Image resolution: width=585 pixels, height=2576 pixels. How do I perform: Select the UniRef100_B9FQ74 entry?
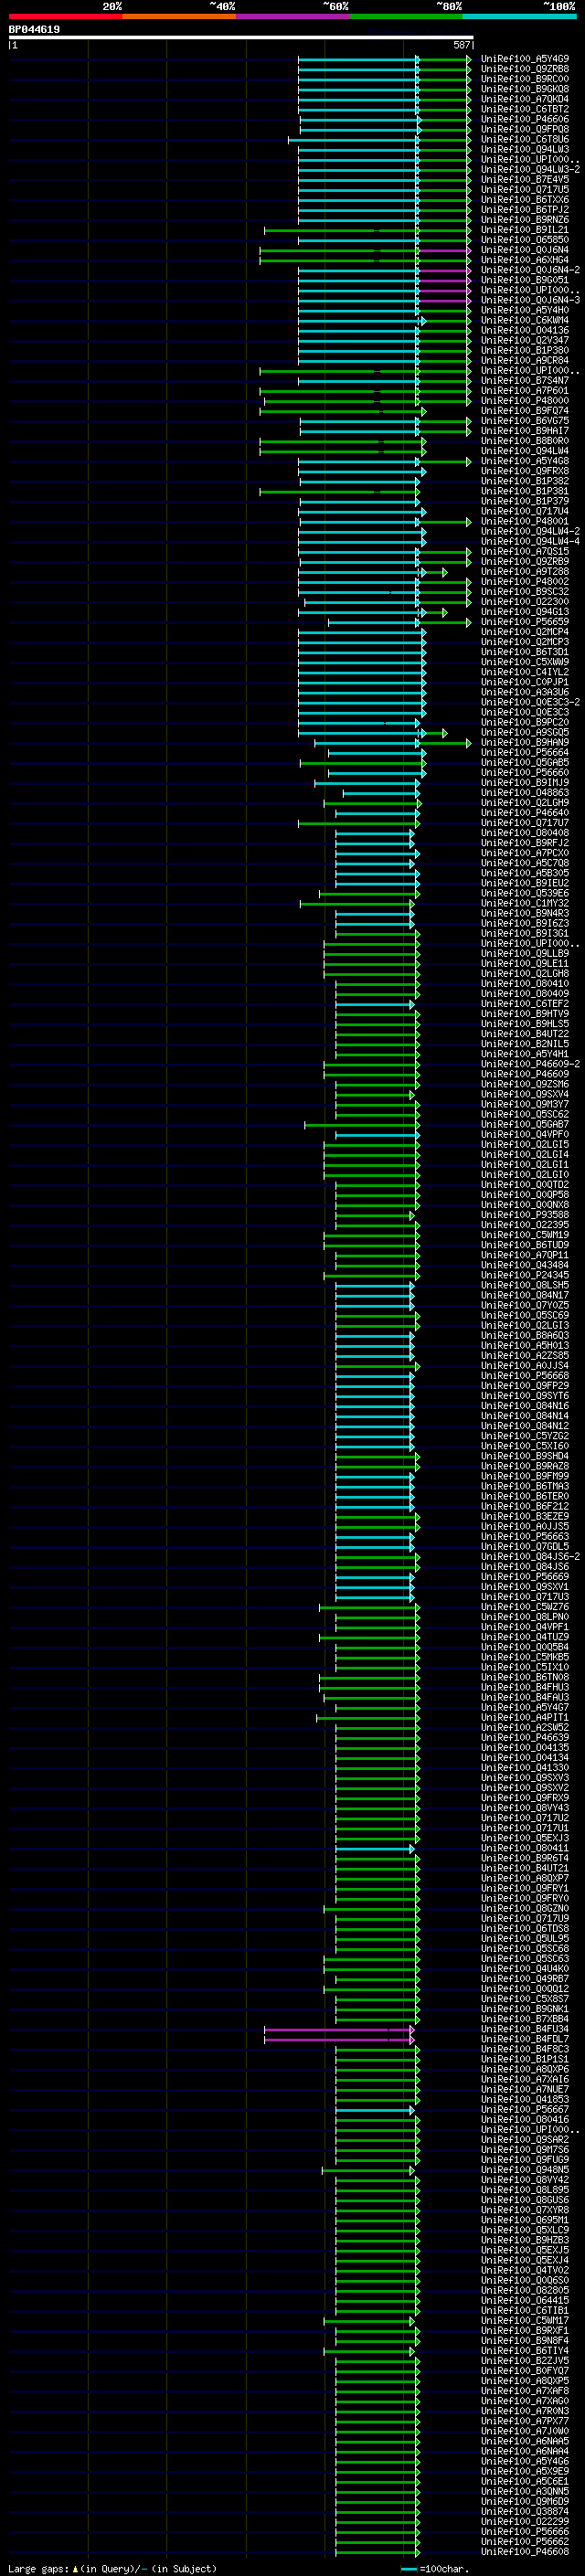(x=525, y=410)
